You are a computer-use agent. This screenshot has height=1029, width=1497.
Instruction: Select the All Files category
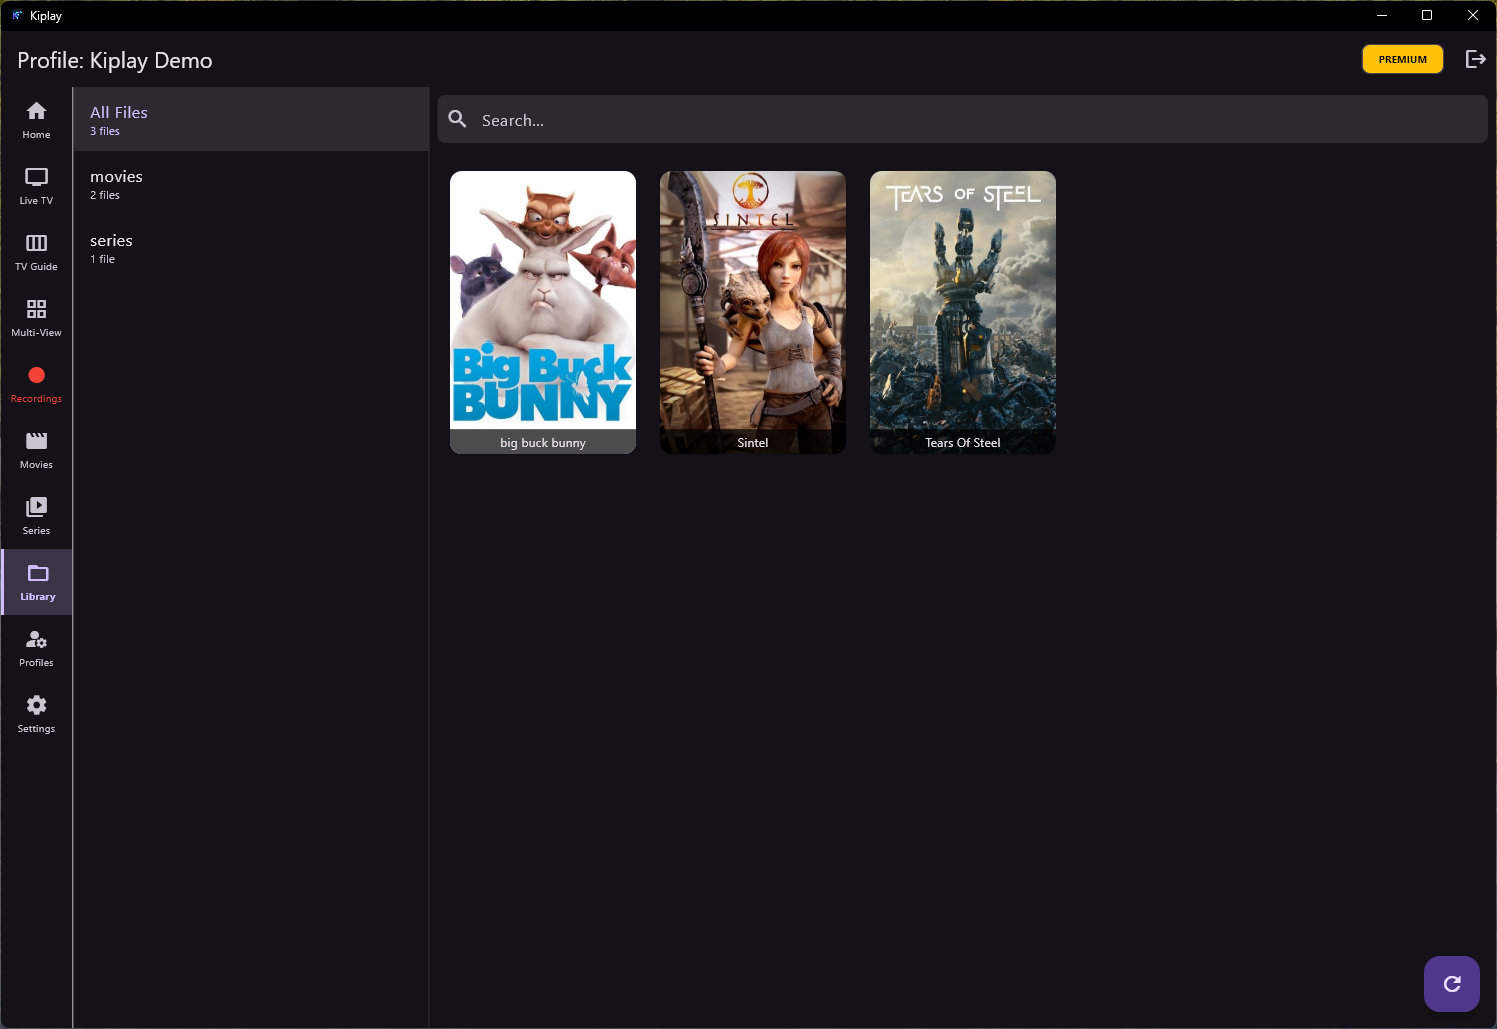(x=251, y=120)
